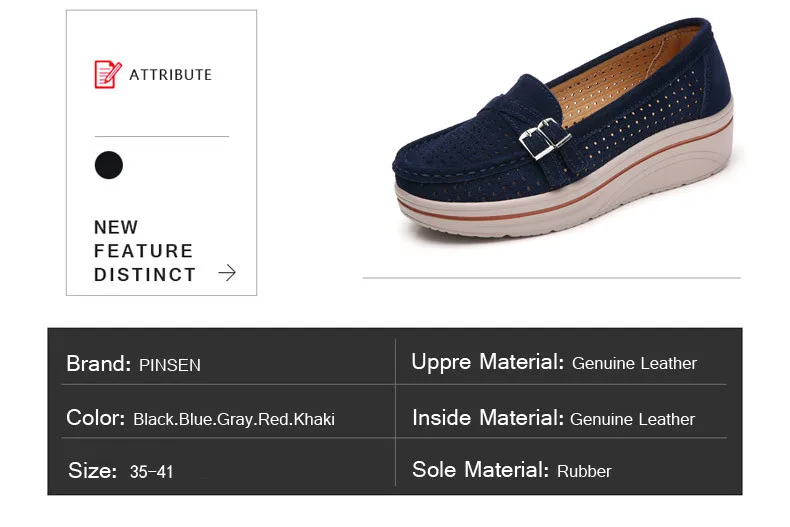Click the Khaki color option text
Screen dimensions: 790x527
314,419
